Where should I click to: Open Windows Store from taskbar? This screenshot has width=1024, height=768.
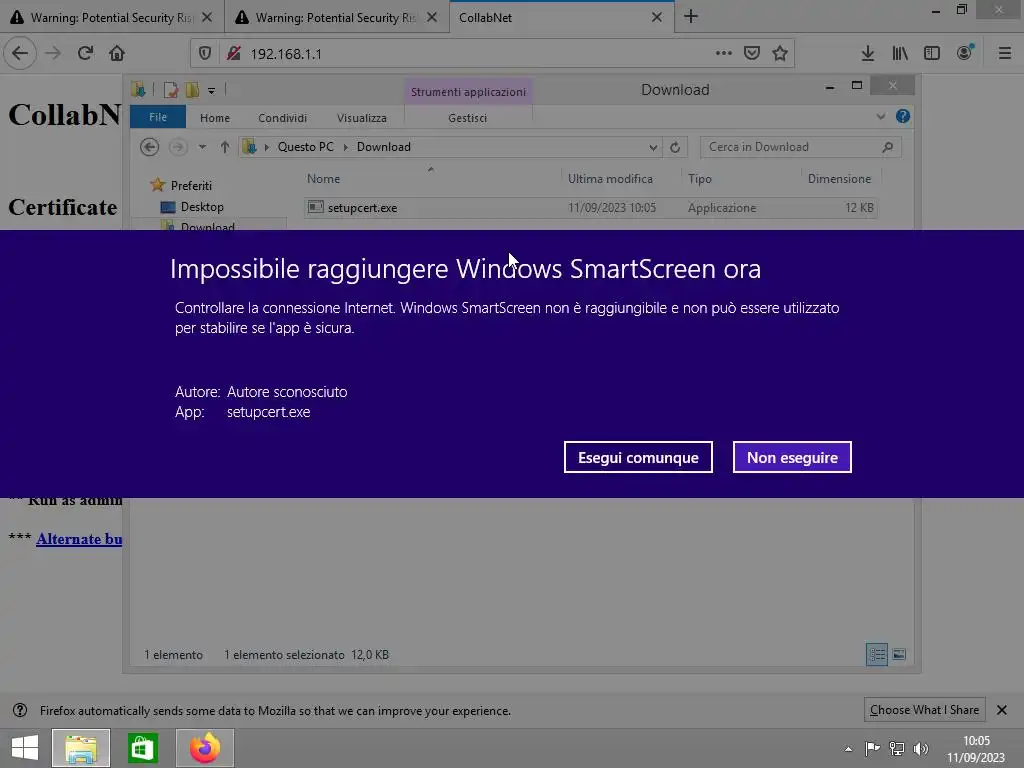tap(143, 748)
